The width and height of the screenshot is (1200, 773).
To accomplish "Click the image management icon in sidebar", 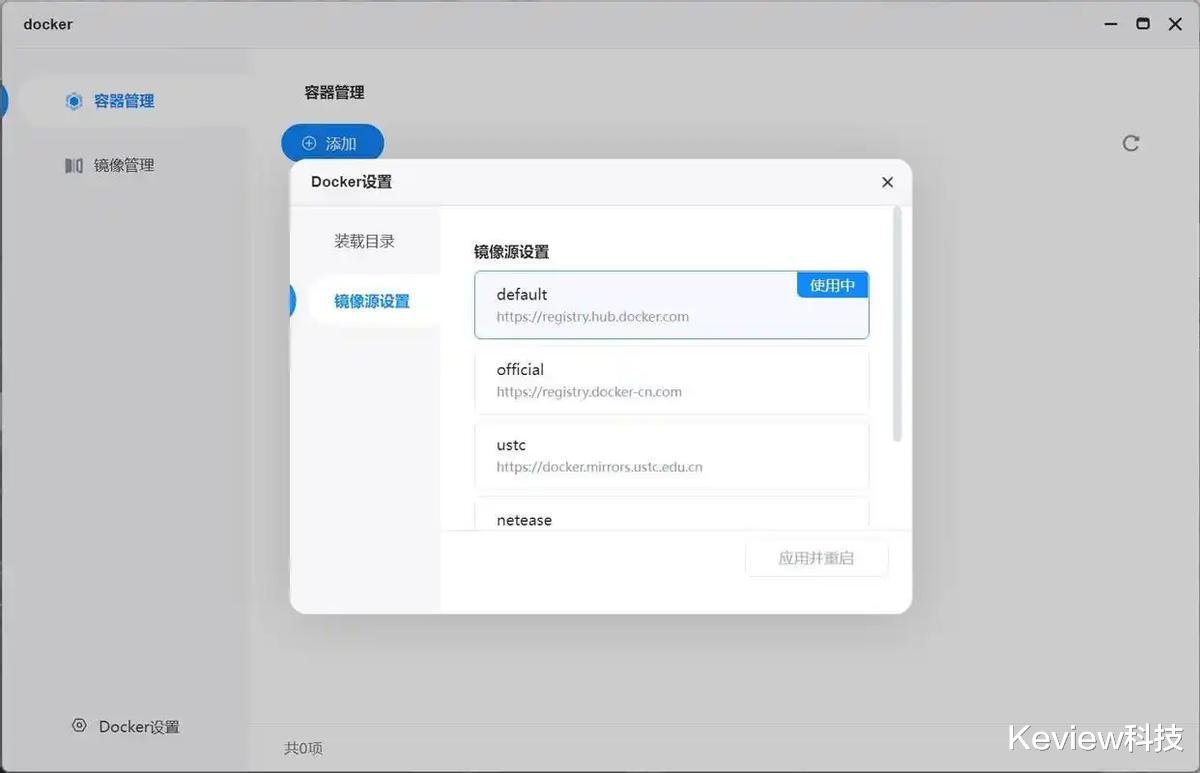I will pyautogui.click(x=73, y=166).
